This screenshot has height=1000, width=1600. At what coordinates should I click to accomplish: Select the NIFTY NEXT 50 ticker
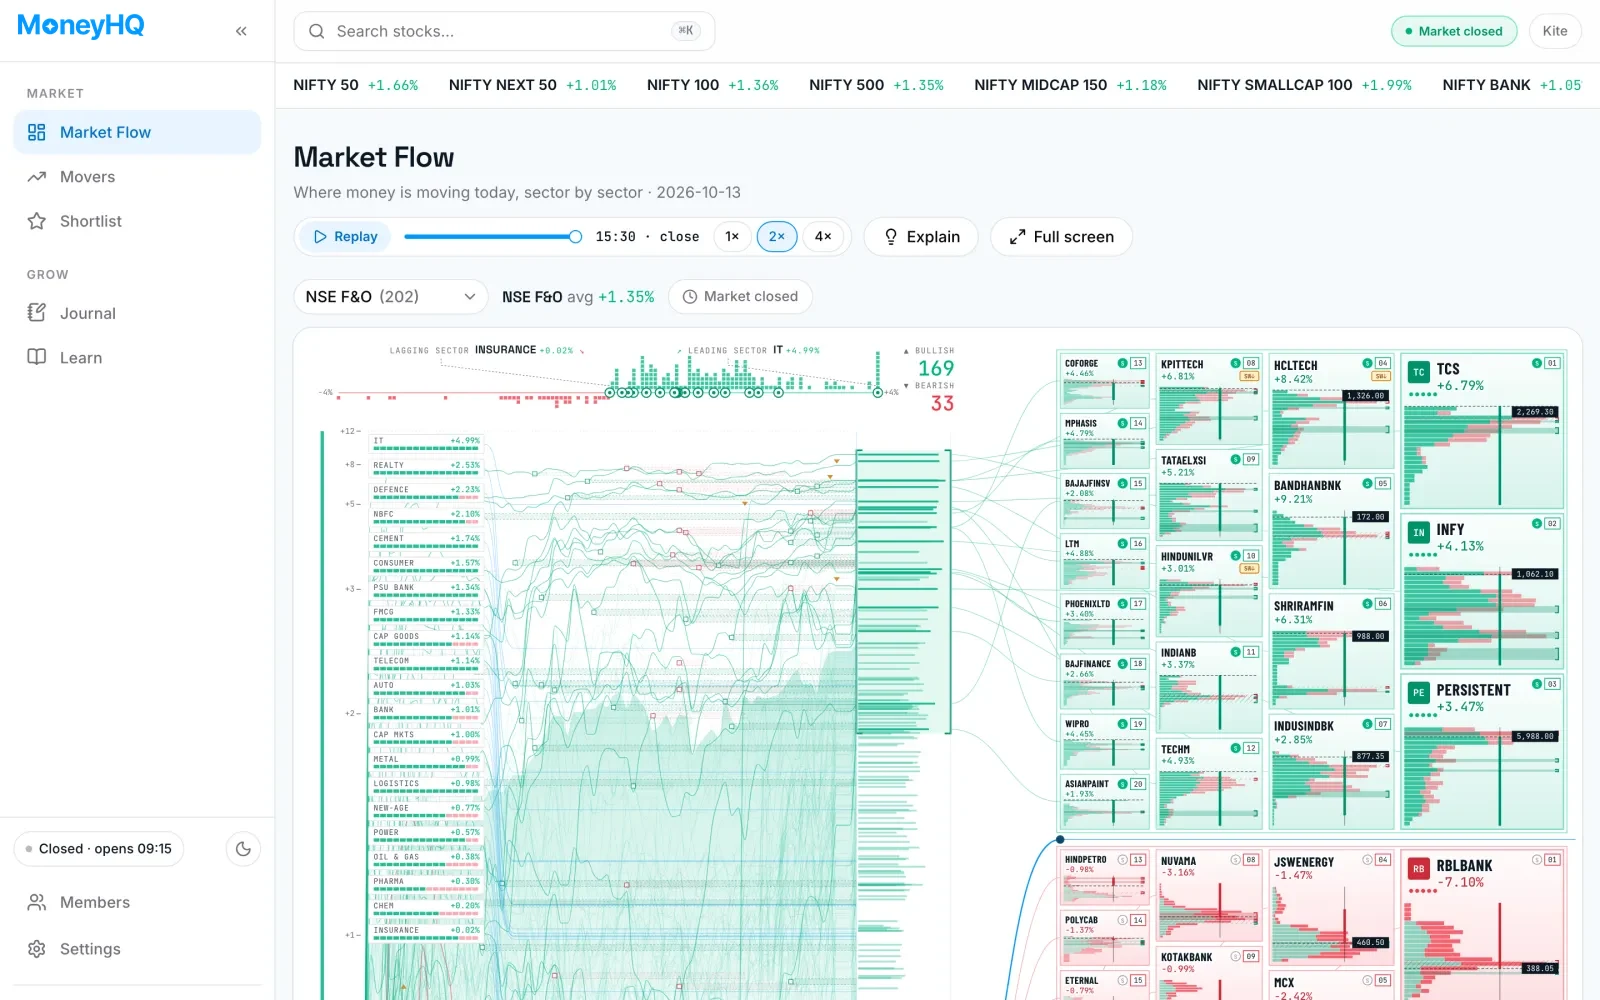(532, 85)
